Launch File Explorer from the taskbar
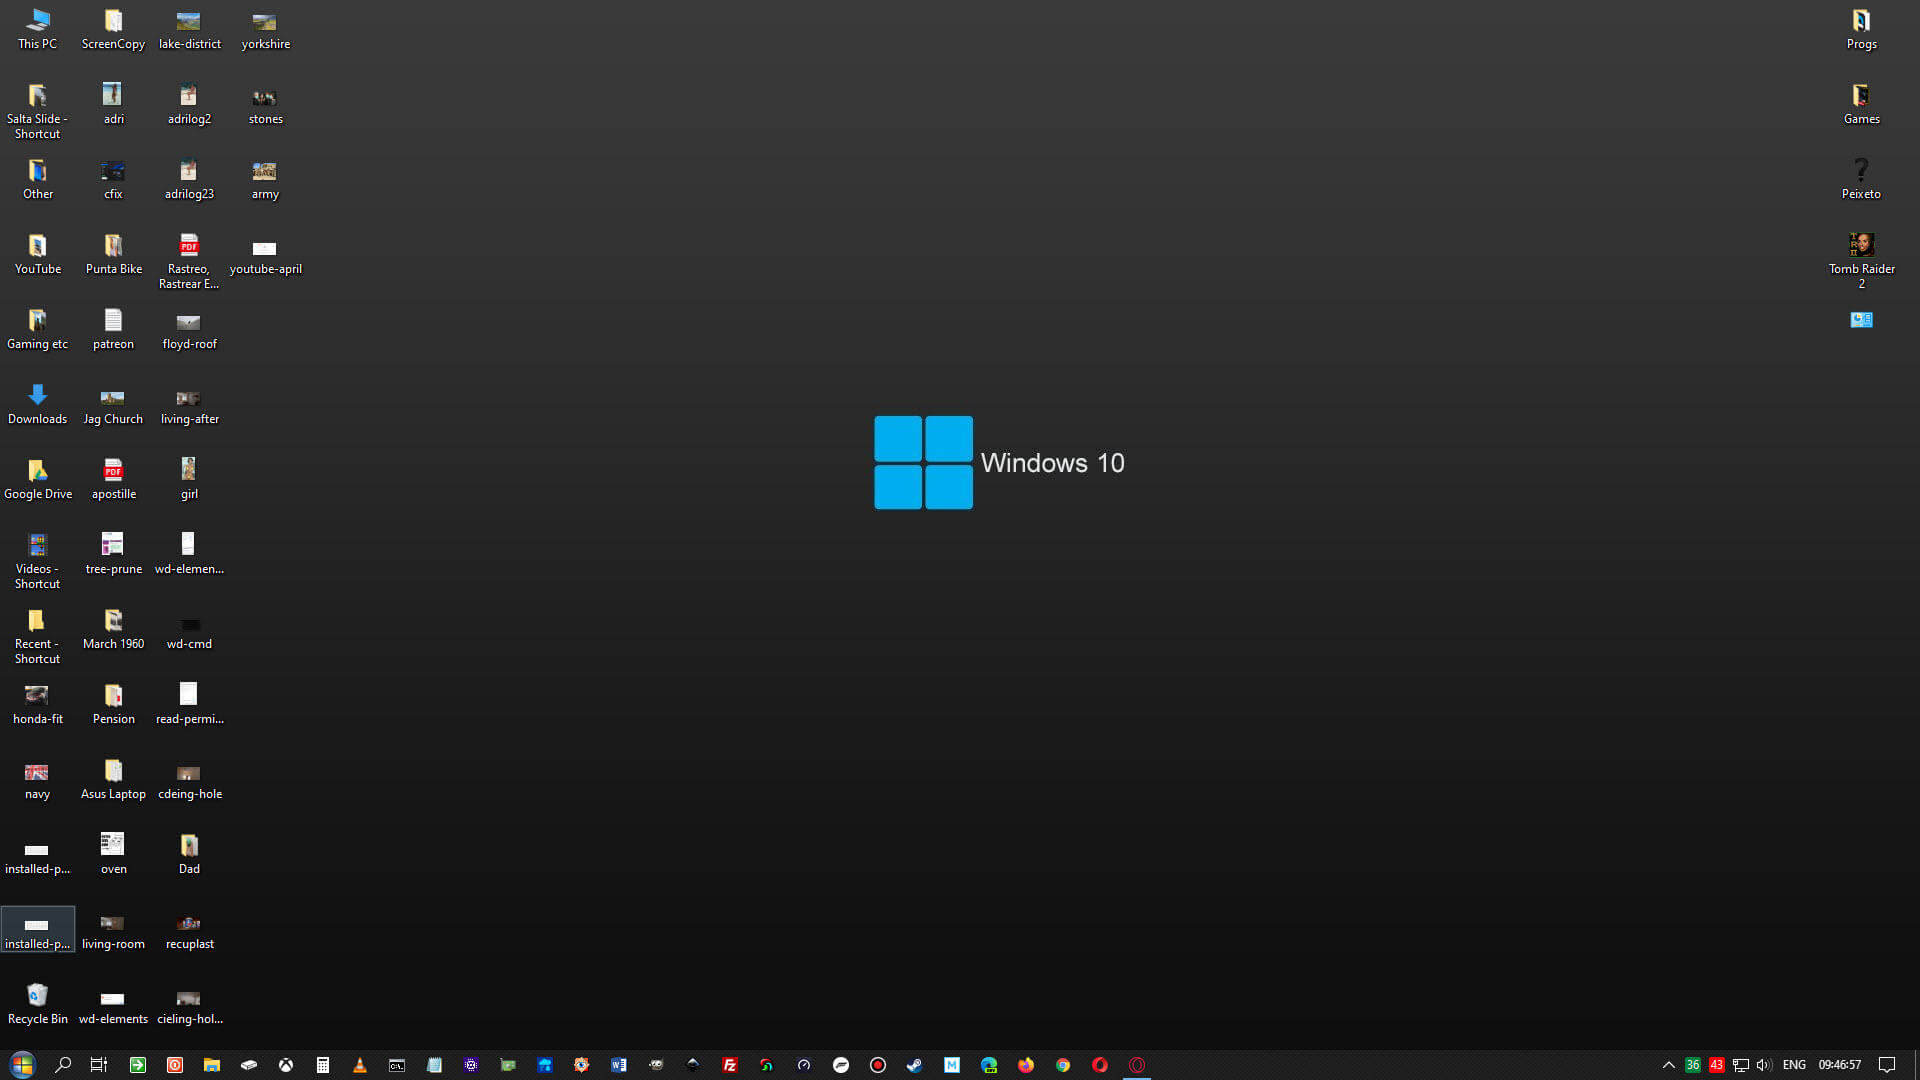Screen dimensions: 1920x1080 click(x=212, y=1065)
